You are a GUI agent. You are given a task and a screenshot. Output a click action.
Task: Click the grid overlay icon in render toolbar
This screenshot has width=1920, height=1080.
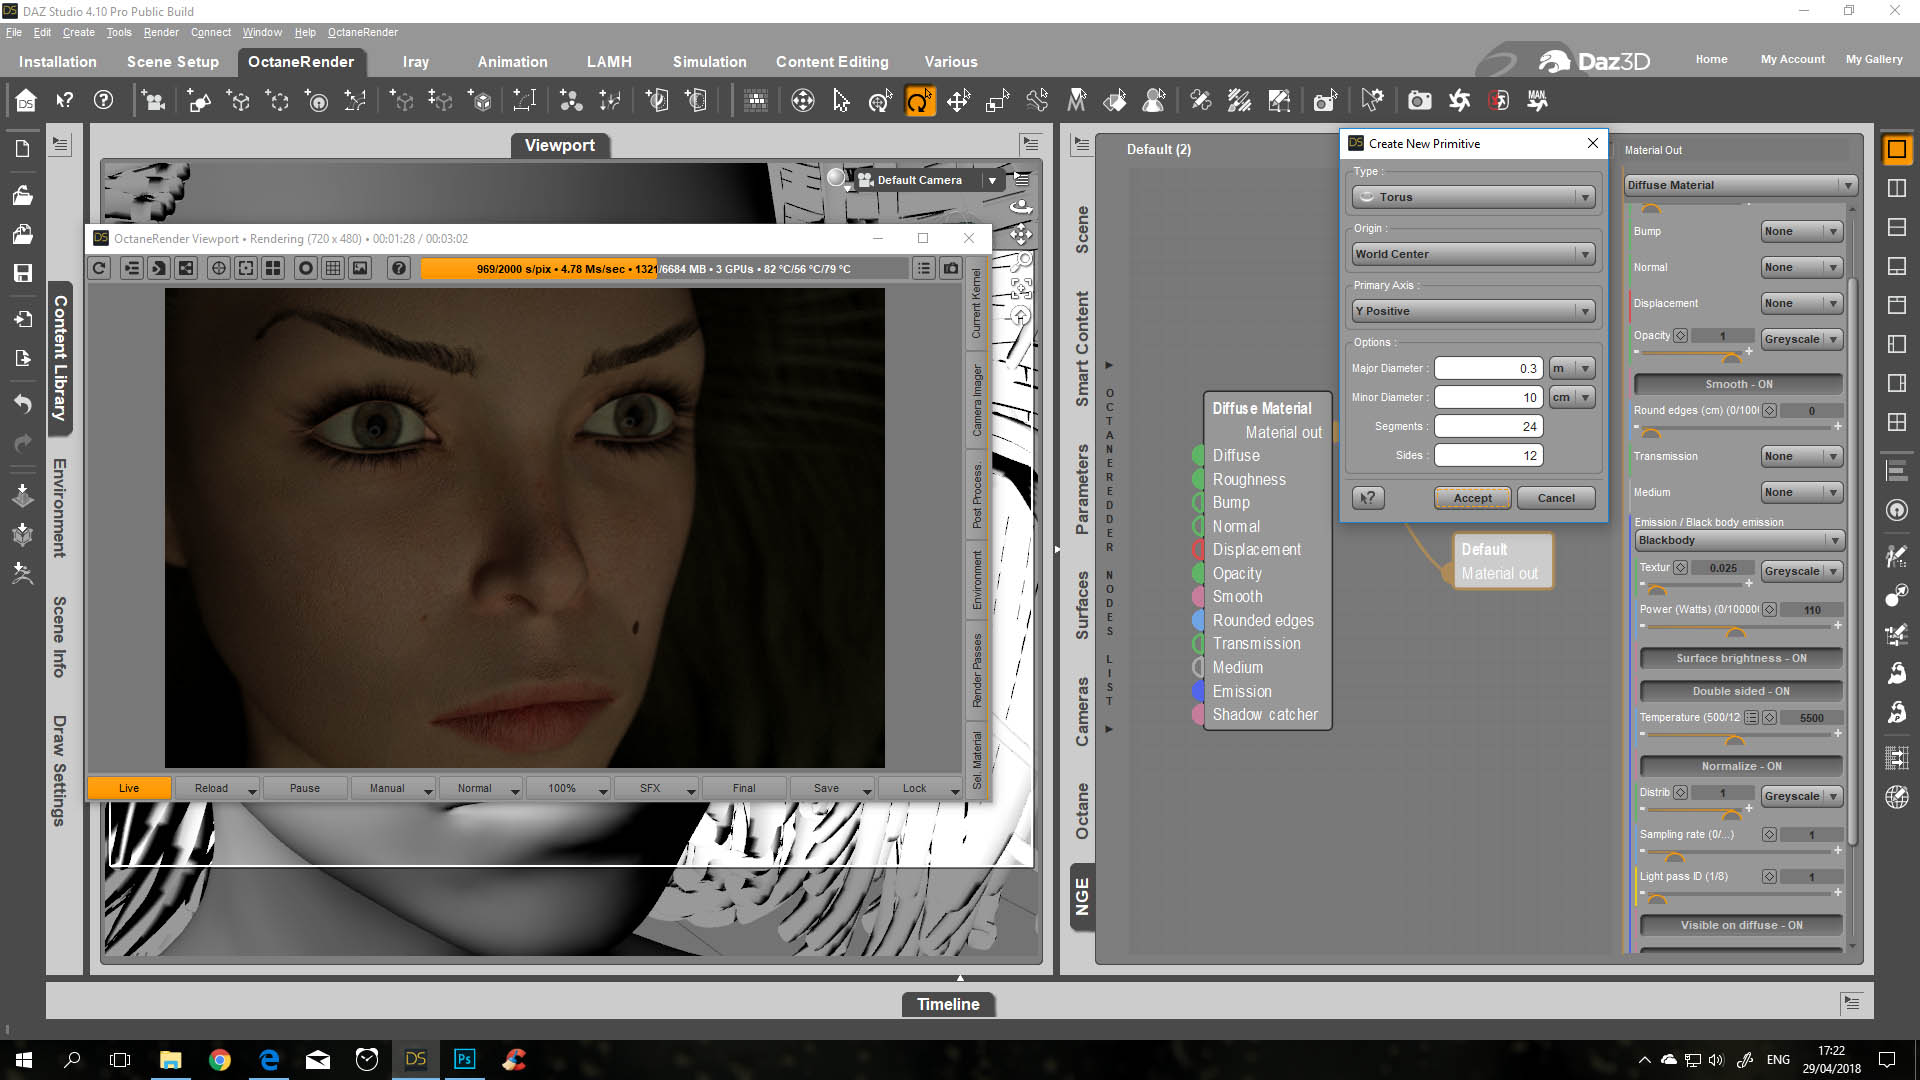(x=333, y=268)
